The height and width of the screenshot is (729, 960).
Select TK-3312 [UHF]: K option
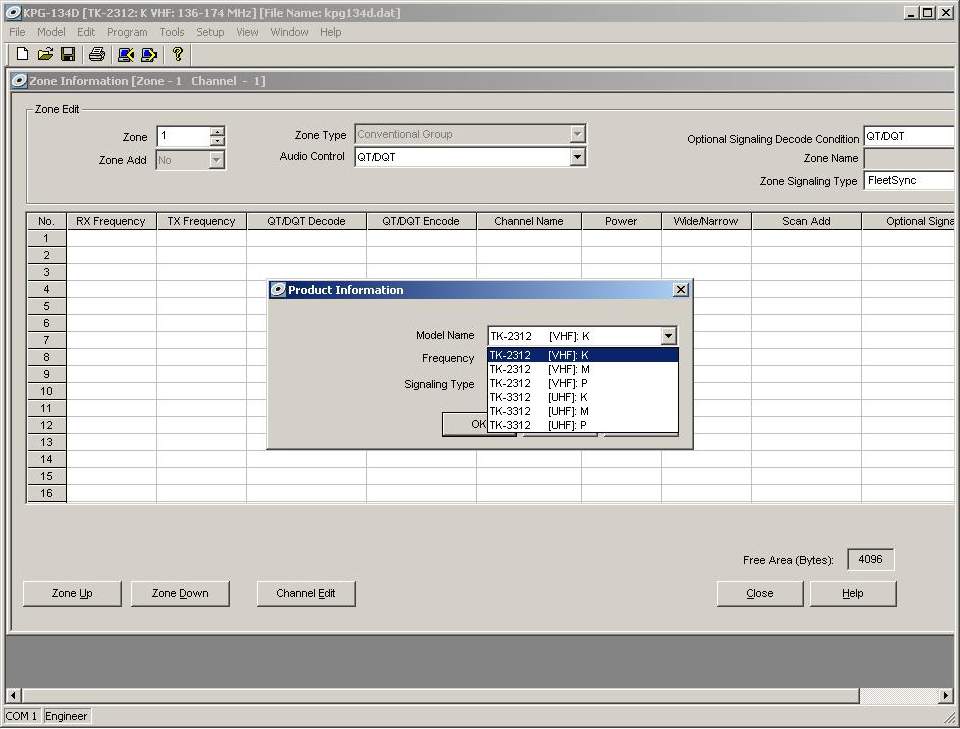click(582, 397)
